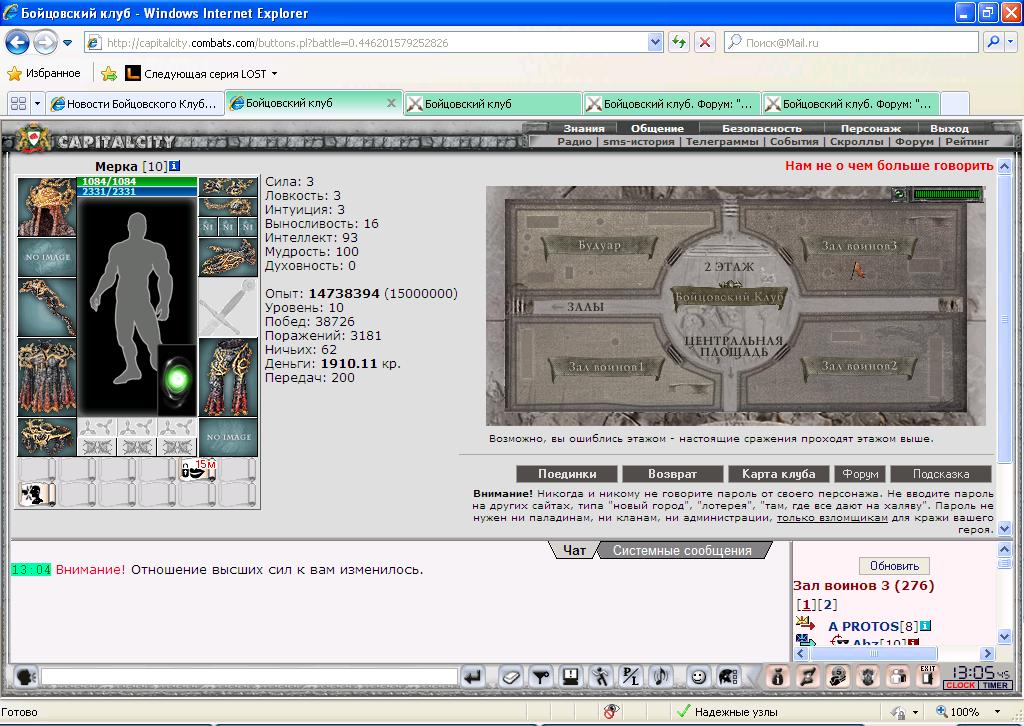Switch to Системные сообщения tab
The image size is (1024, 726).
coord(682,550)
